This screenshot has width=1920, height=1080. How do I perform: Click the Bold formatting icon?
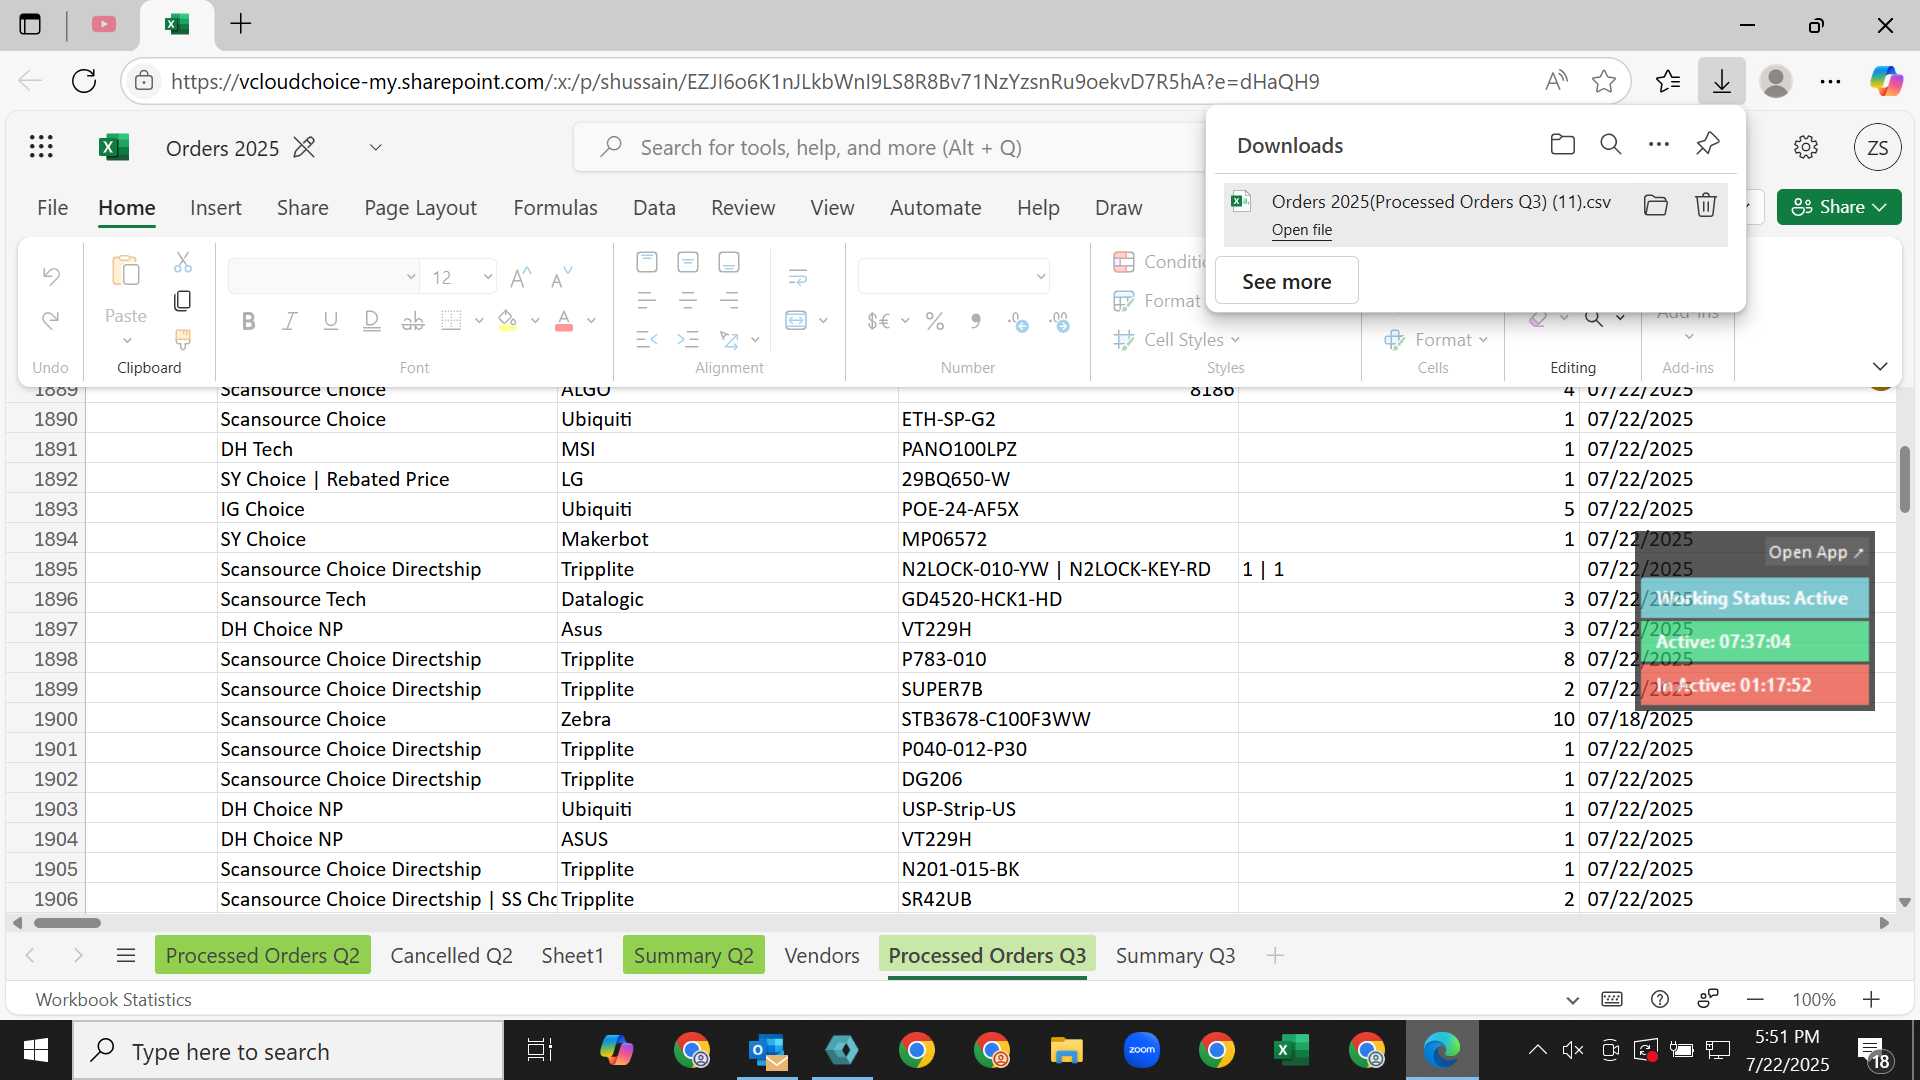[x=249, y=321]
